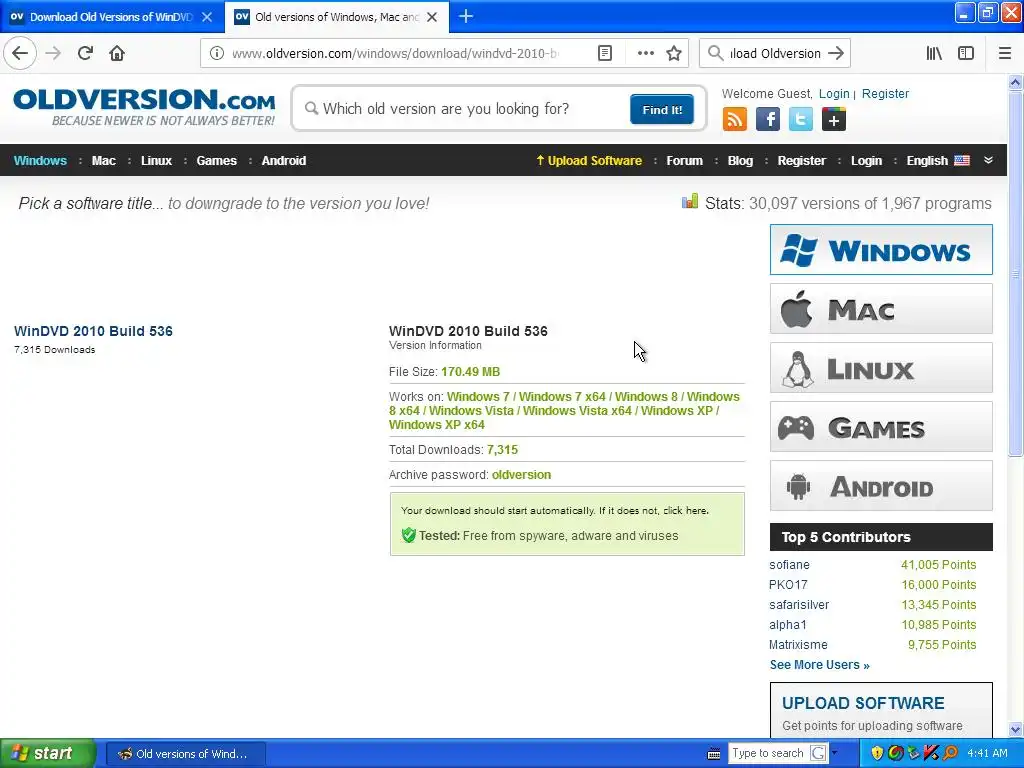This screenshot has width=1024, height=768.
Task: Click the green-red swirl tray icon
Action: [x=895, y=753]
